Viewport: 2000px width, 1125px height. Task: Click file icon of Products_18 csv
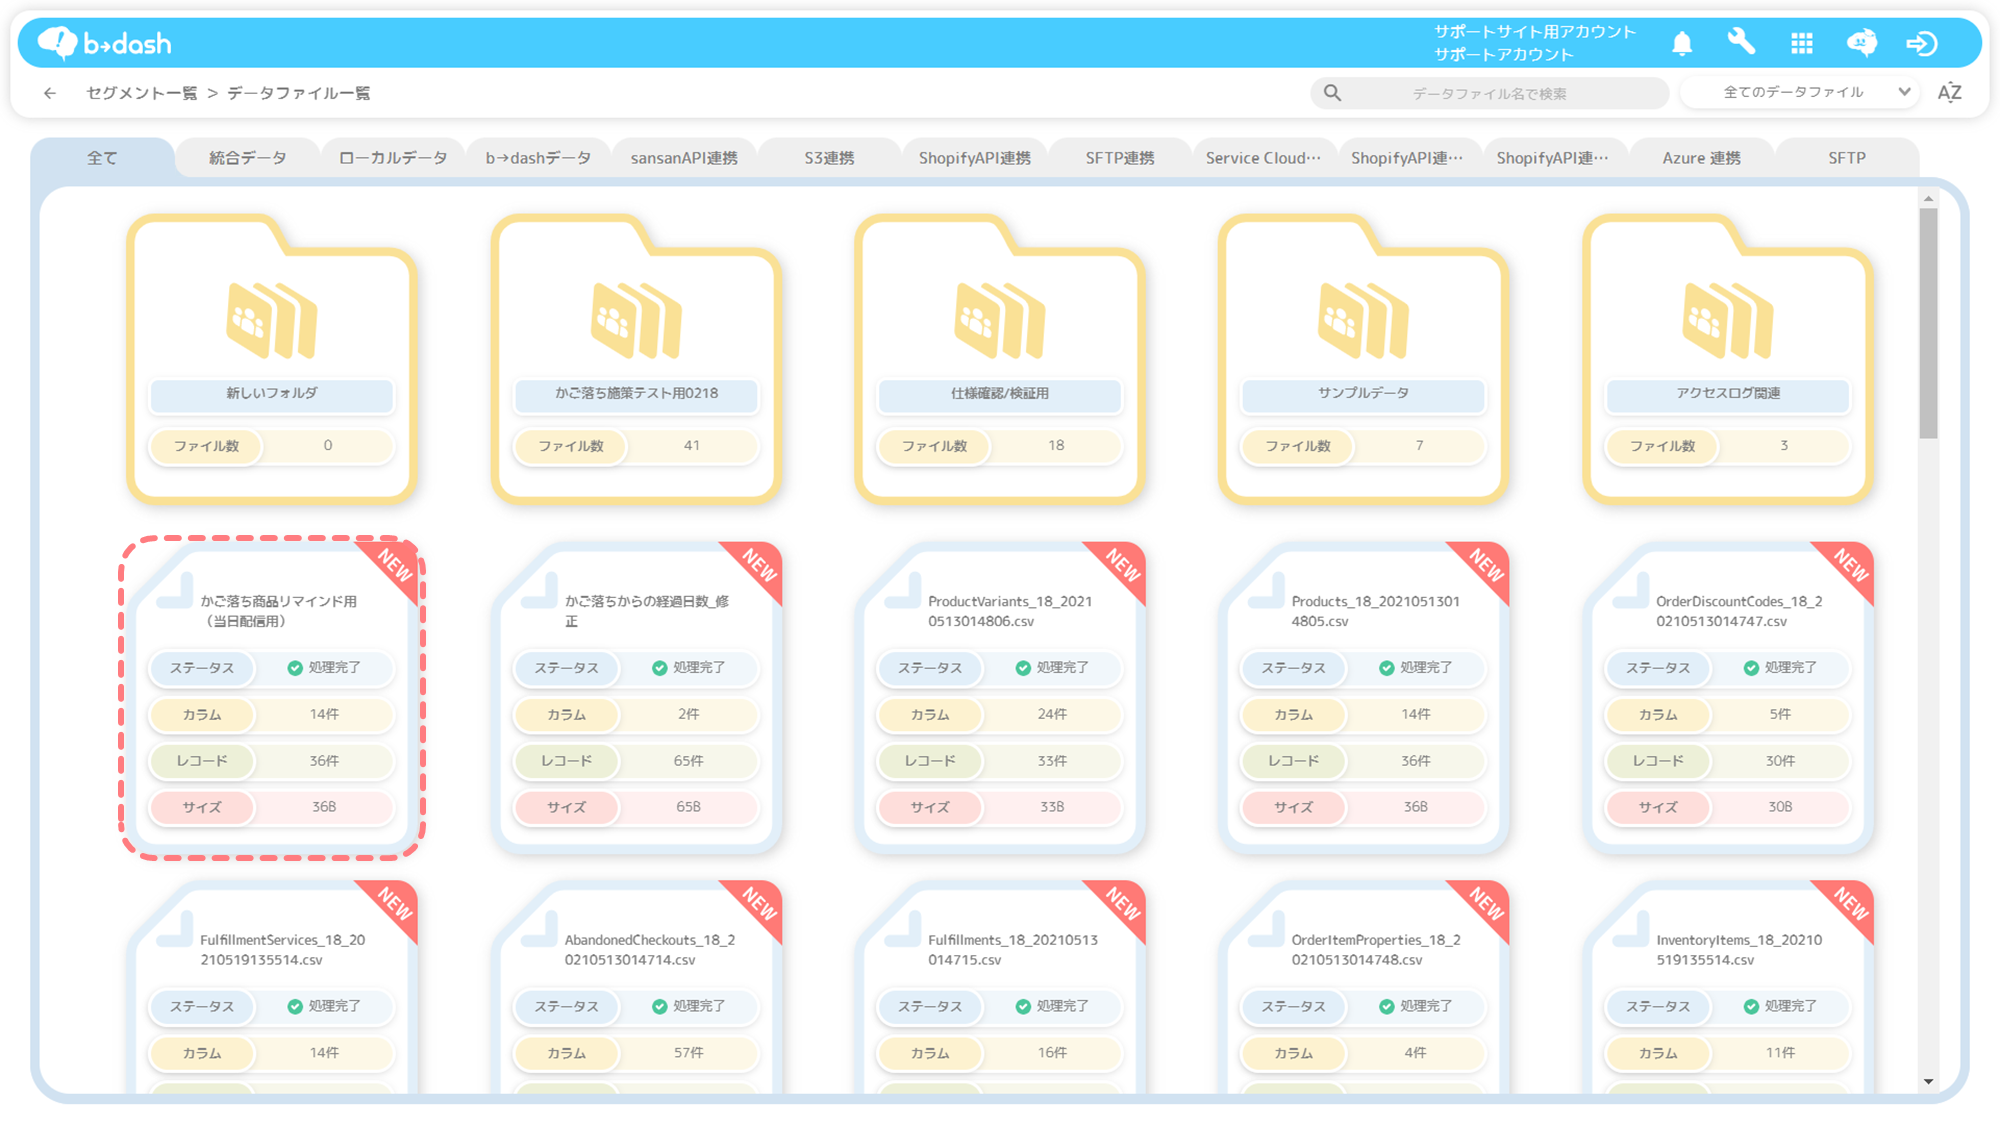[1267, 591]
